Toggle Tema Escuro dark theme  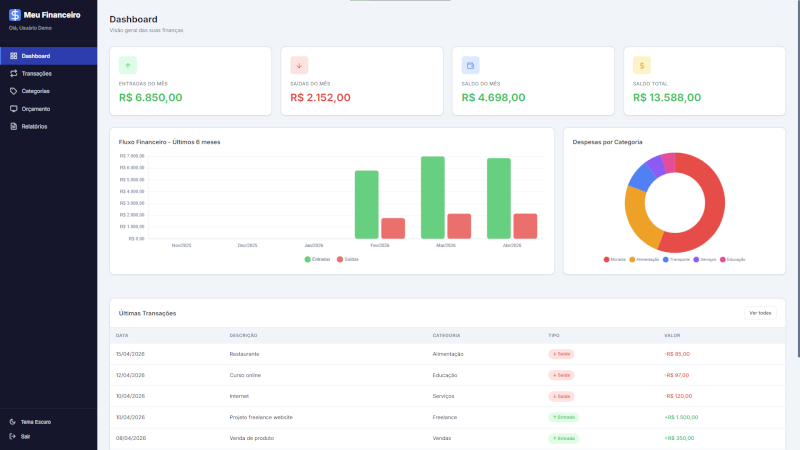click(30, 422)
